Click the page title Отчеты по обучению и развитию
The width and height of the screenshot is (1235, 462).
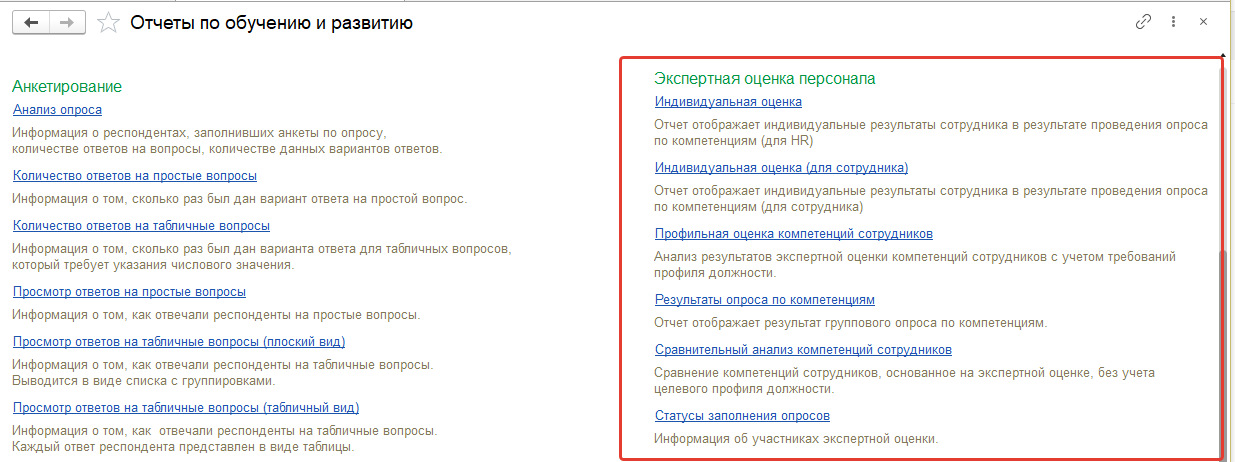(272, 23)
